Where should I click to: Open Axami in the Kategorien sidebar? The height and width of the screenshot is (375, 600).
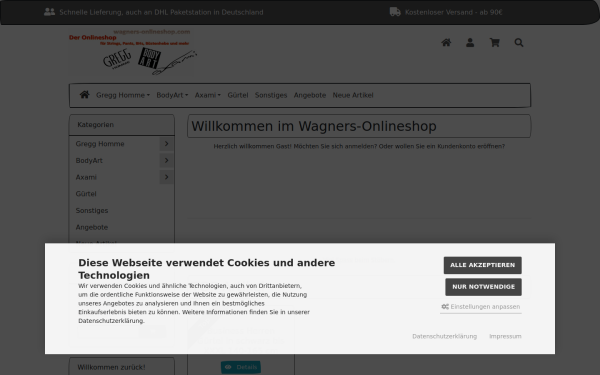(x=86, y=177)
